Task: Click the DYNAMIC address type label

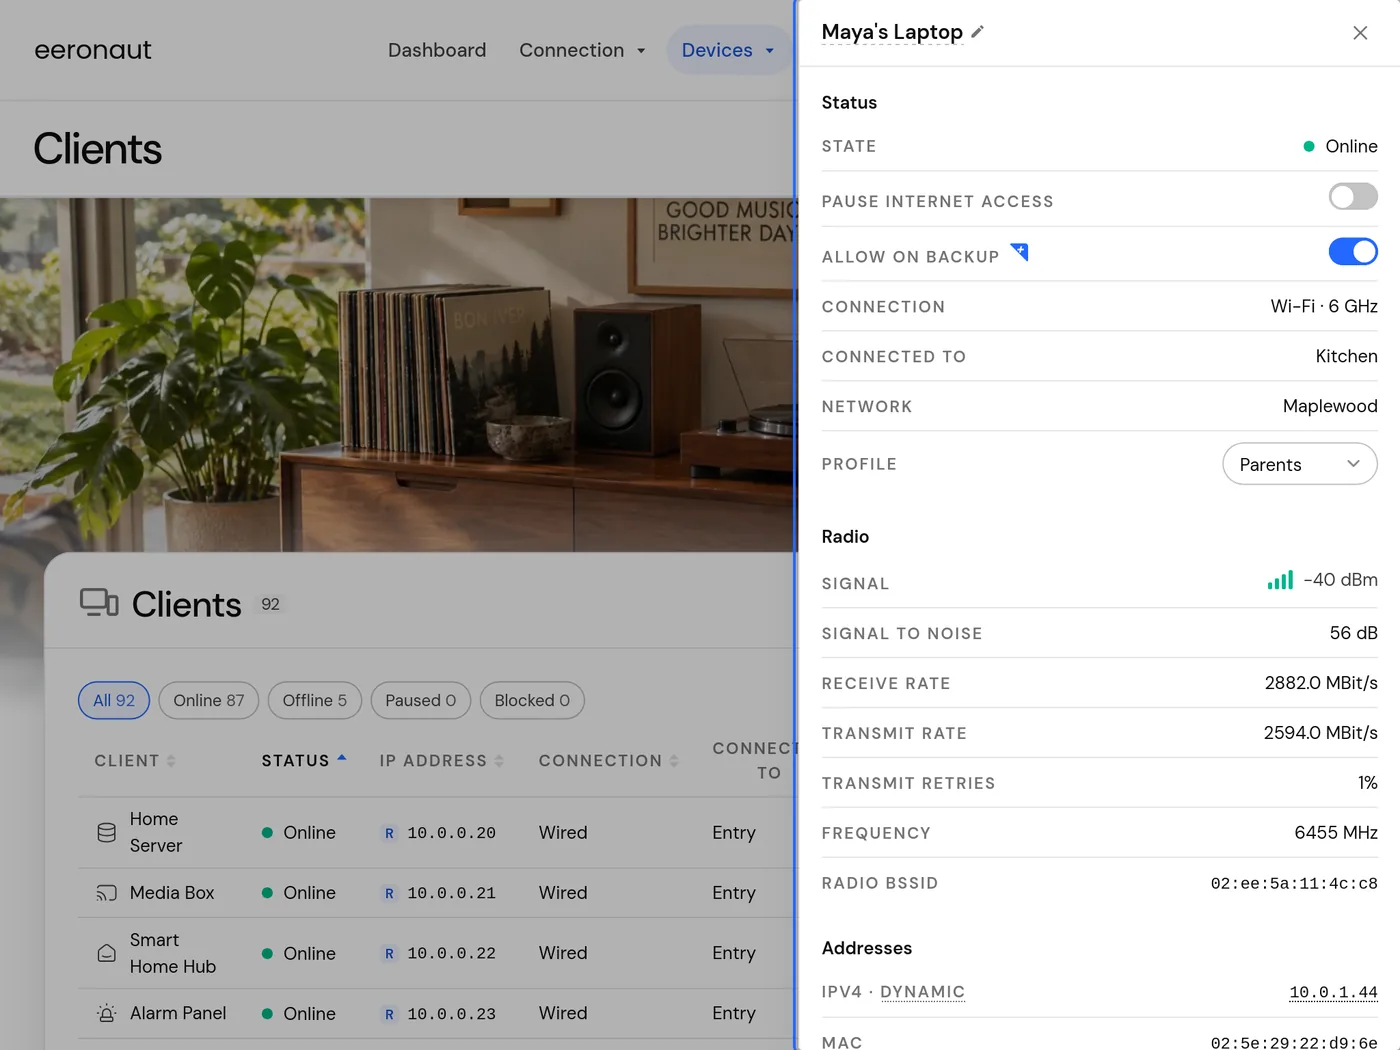Action: pyautogui.click(x=922, y=992)
